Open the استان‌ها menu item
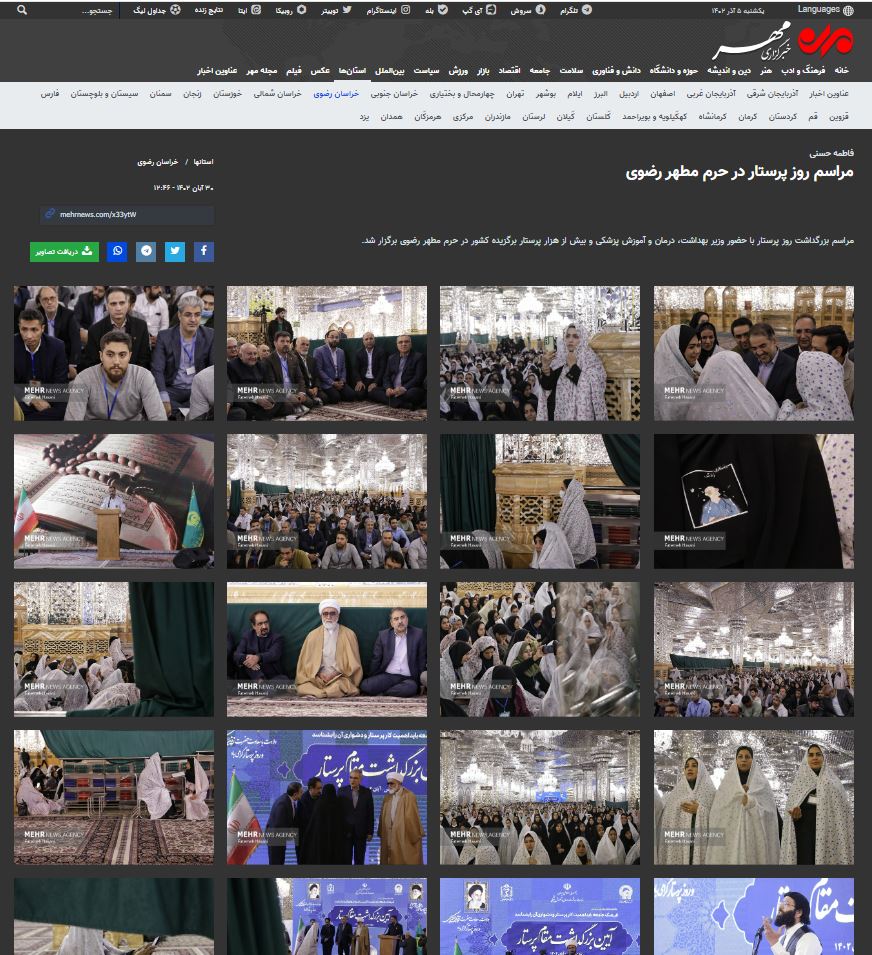Screen dimensions: 872x955 click(x=353, y=71)
